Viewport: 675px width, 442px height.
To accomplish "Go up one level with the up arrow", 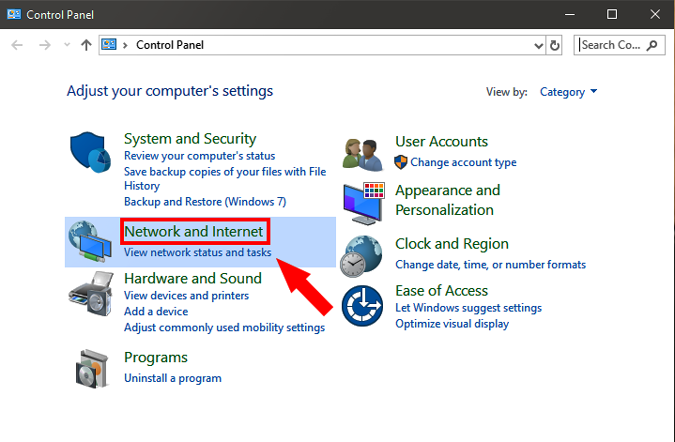I will 86,45.
